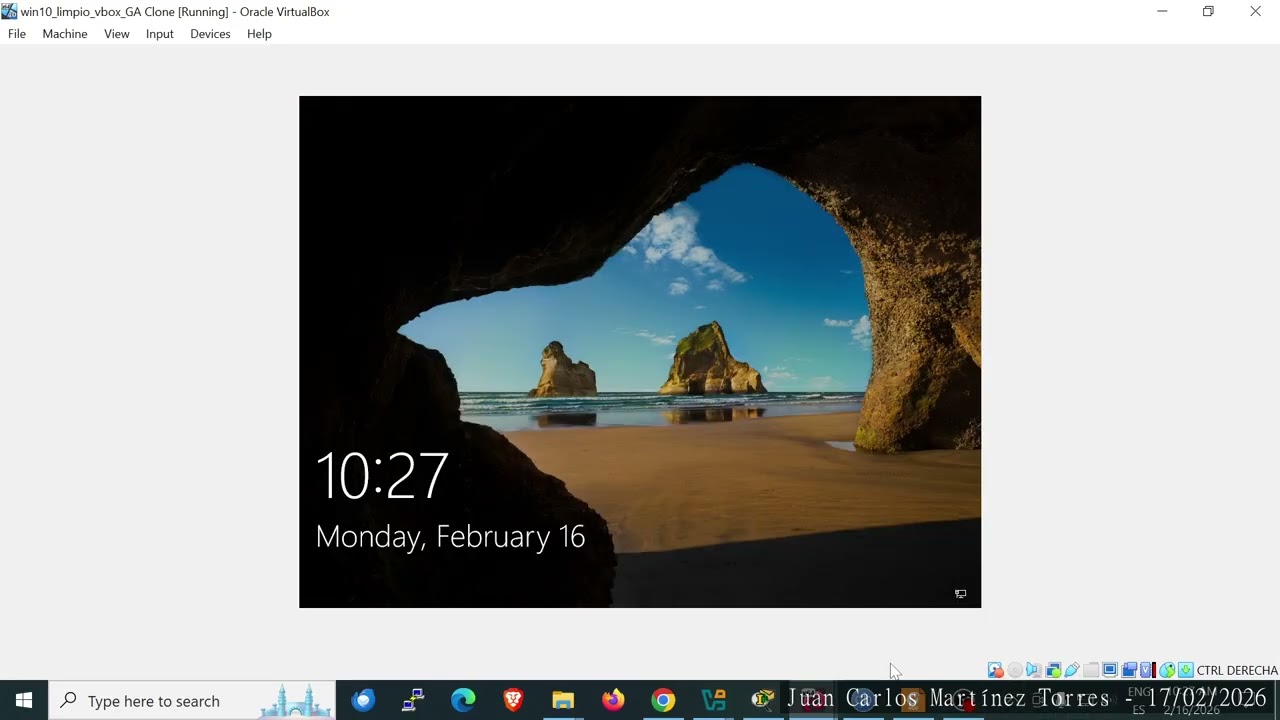Launch Microsoft Edge from the taskbar
The height and width of the screenshot is (720, 1280).
click(463, 700)
